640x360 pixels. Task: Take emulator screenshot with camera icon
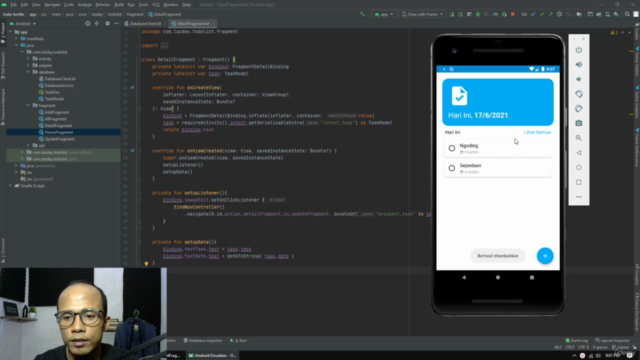click(579, 123)
